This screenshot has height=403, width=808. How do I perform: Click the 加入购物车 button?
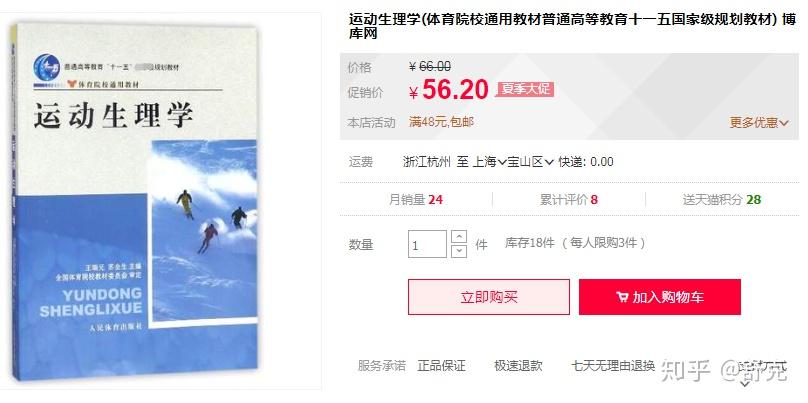pos(660,297)
